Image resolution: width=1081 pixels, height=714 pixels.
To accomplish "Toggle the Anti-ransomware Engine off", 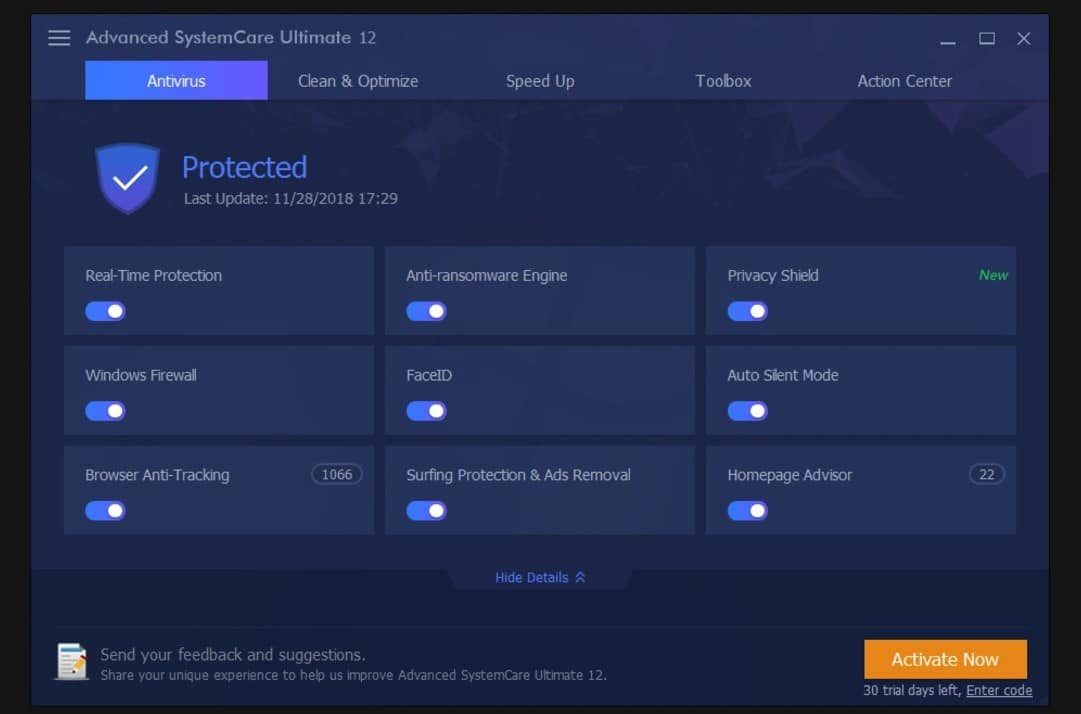I will click(x=426, y=311).
